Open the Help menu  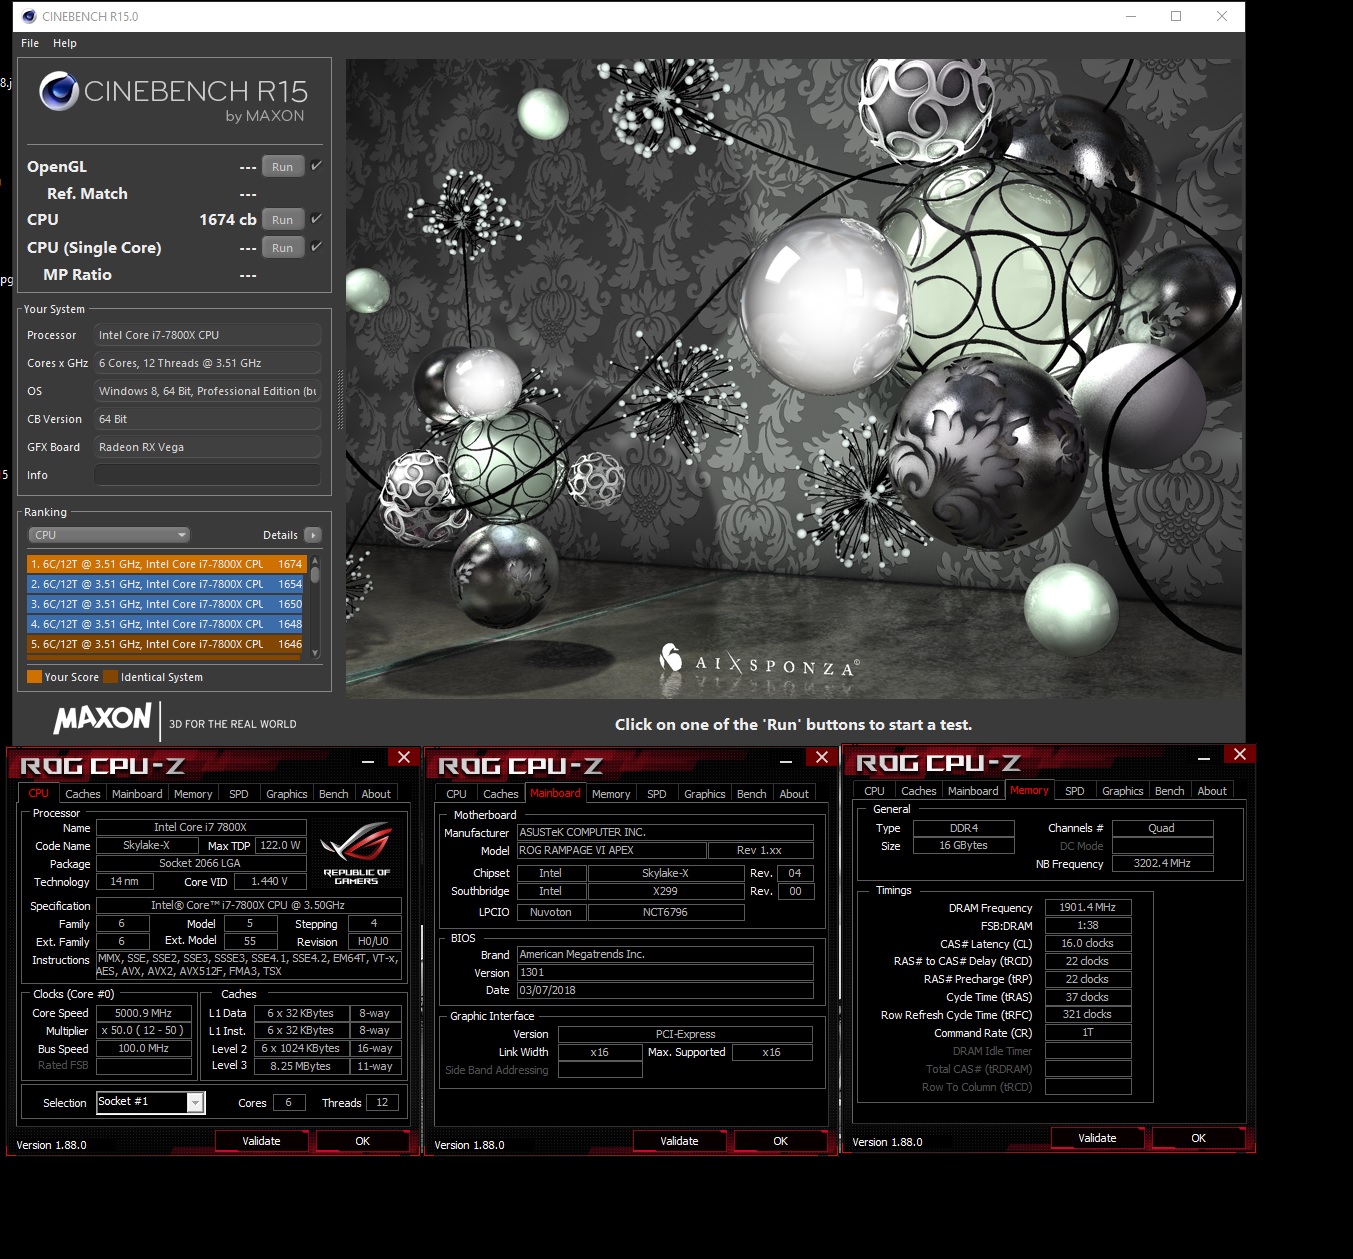tap(65, 43)
